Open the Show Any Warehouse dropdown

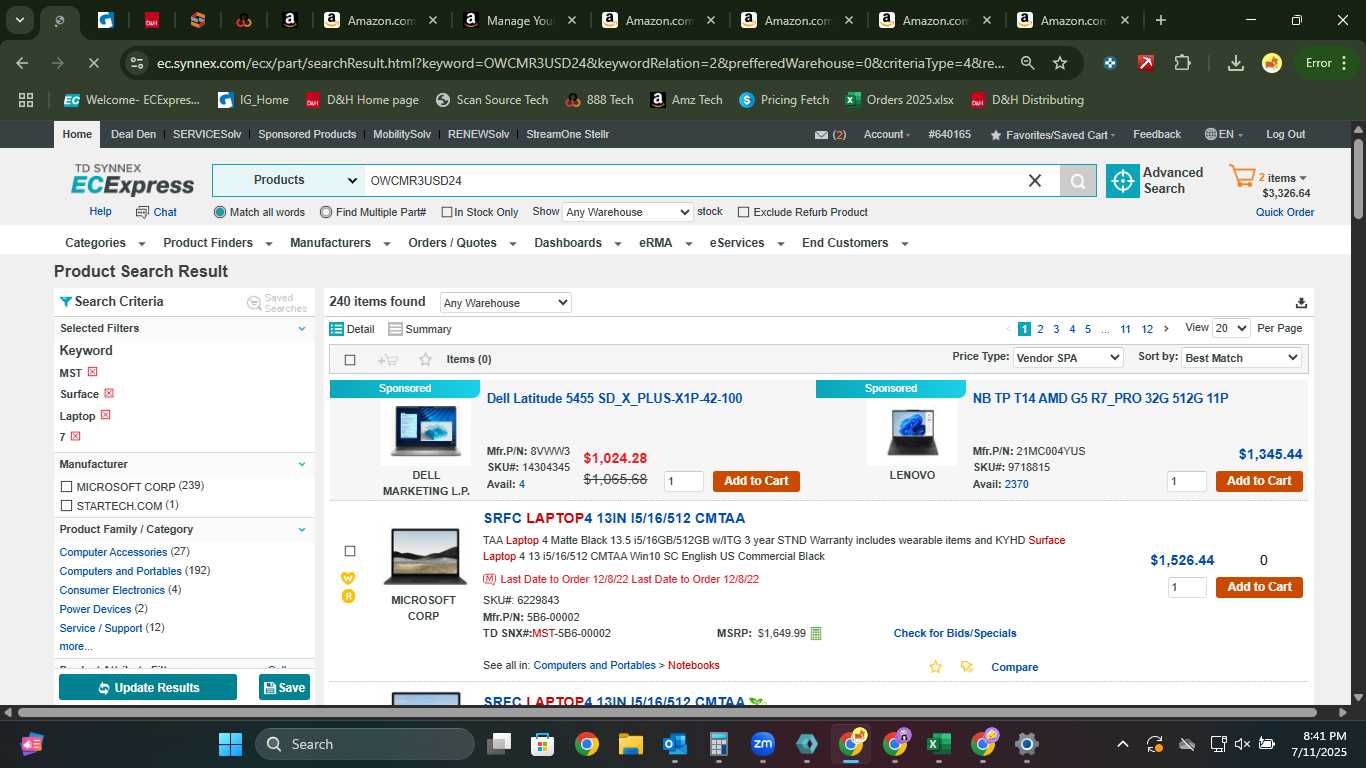coord(628,212)
